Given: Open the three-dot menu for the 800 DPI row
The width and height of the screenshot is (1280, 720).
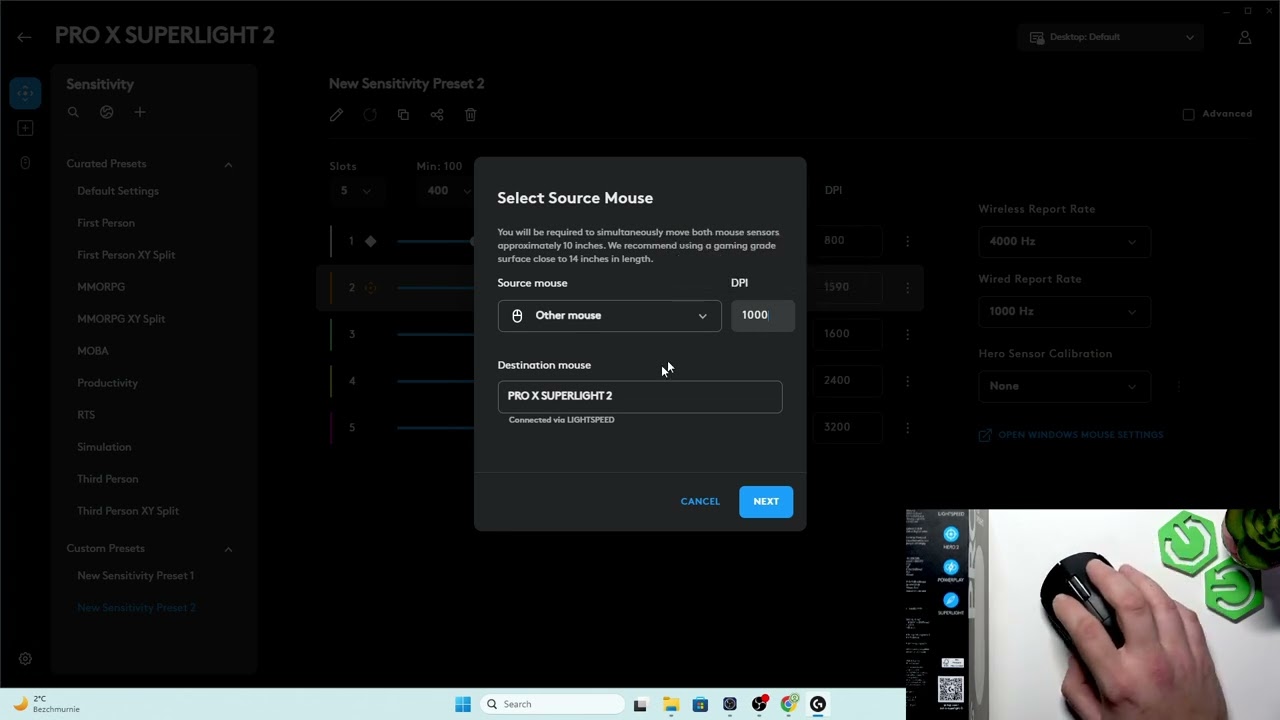Looking at the screenshot, I should pyautogui.click(x=908, y=241).
